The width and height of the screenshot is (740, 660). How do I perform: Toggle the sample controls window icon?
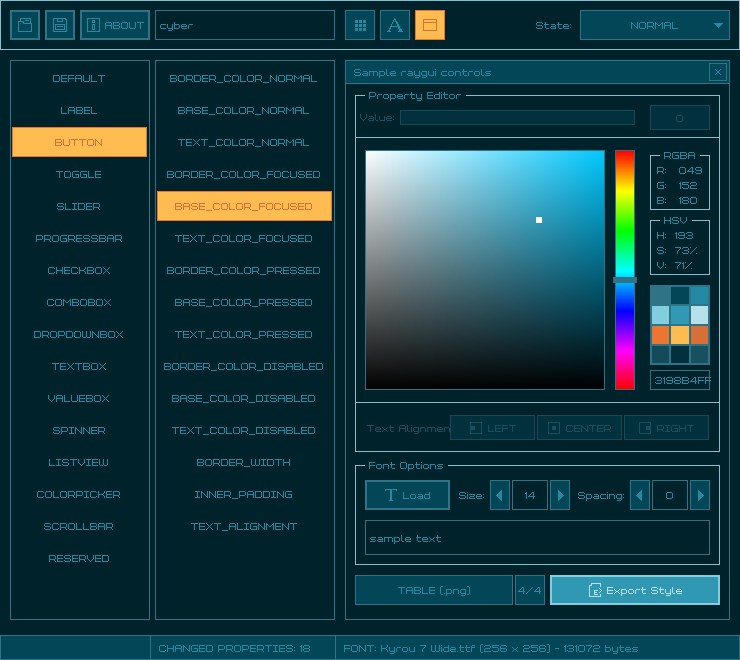tap(430, 25)
